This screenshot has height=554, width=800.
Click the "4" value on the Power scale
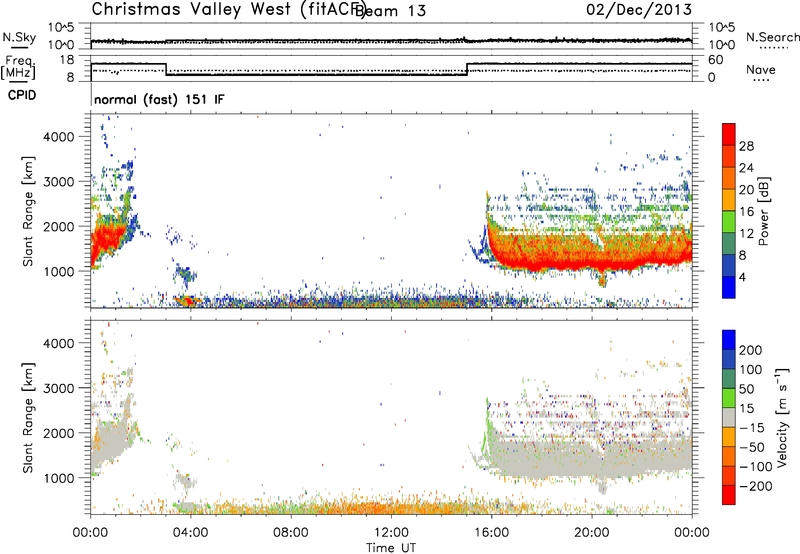[x=743, y=277]
